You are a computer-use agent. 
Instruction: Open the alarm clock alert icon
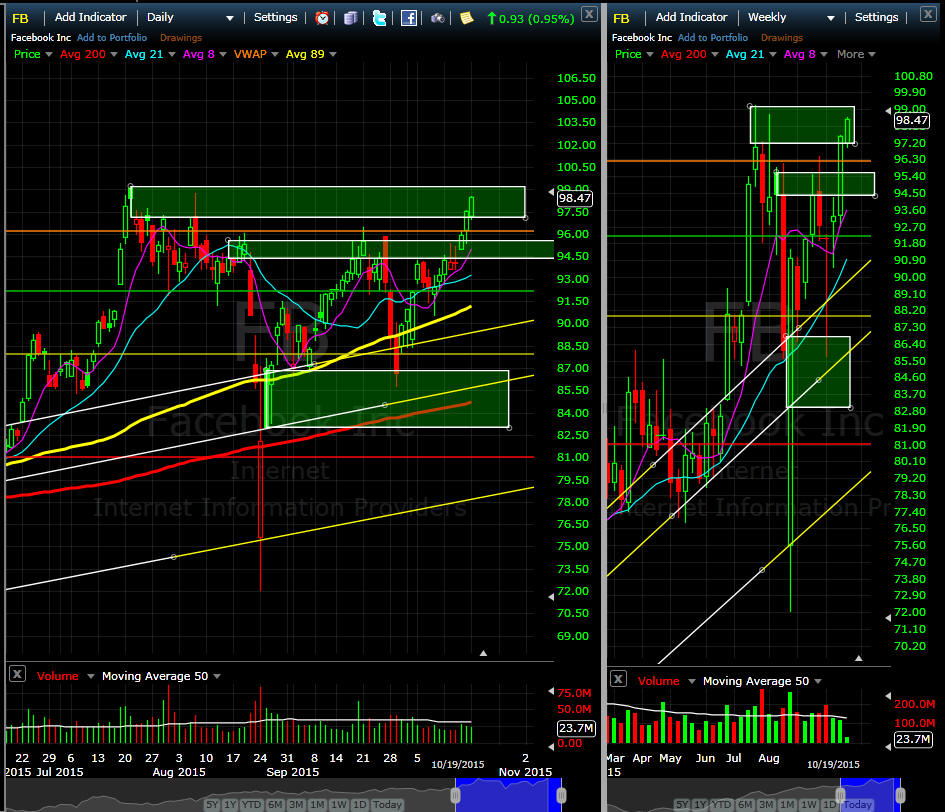322,18
